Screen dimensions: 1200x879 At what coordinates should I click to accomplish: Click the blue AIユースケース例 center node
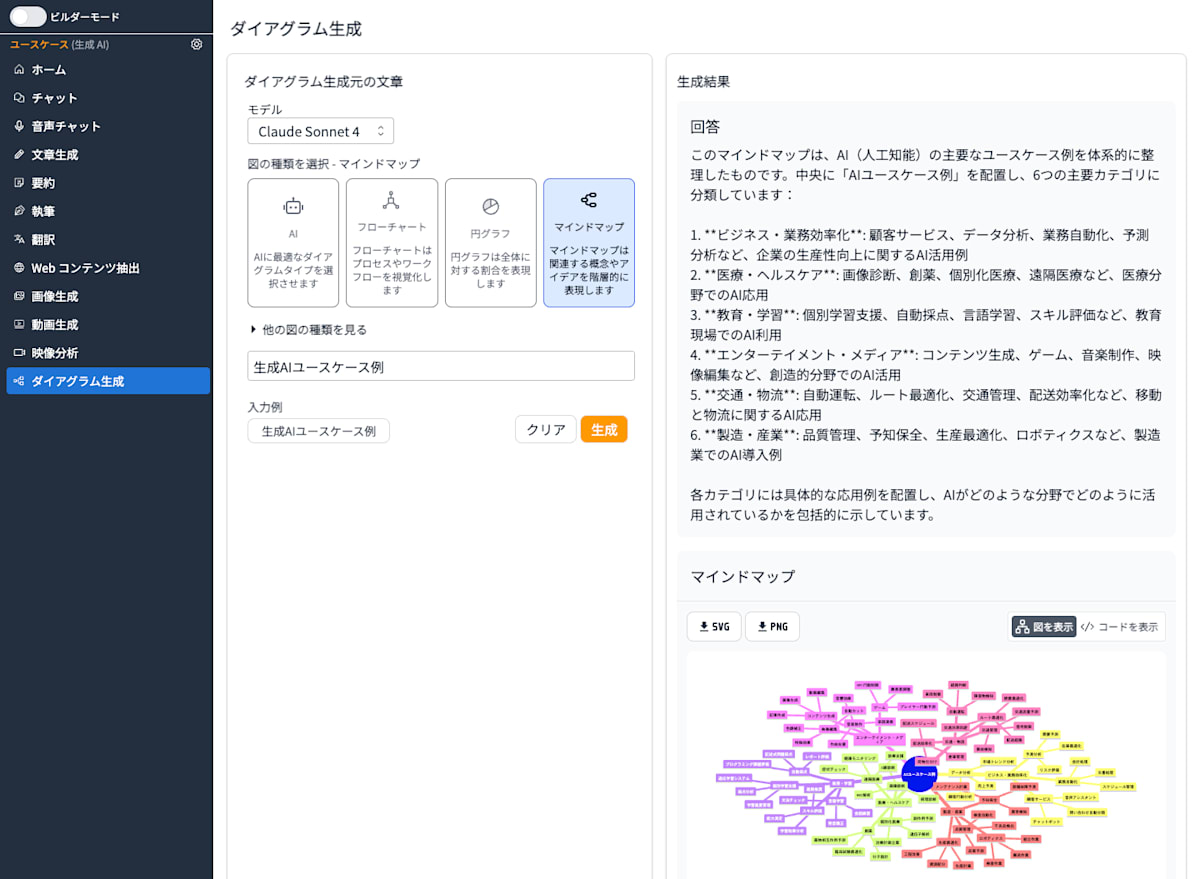(x=918, y=773)
